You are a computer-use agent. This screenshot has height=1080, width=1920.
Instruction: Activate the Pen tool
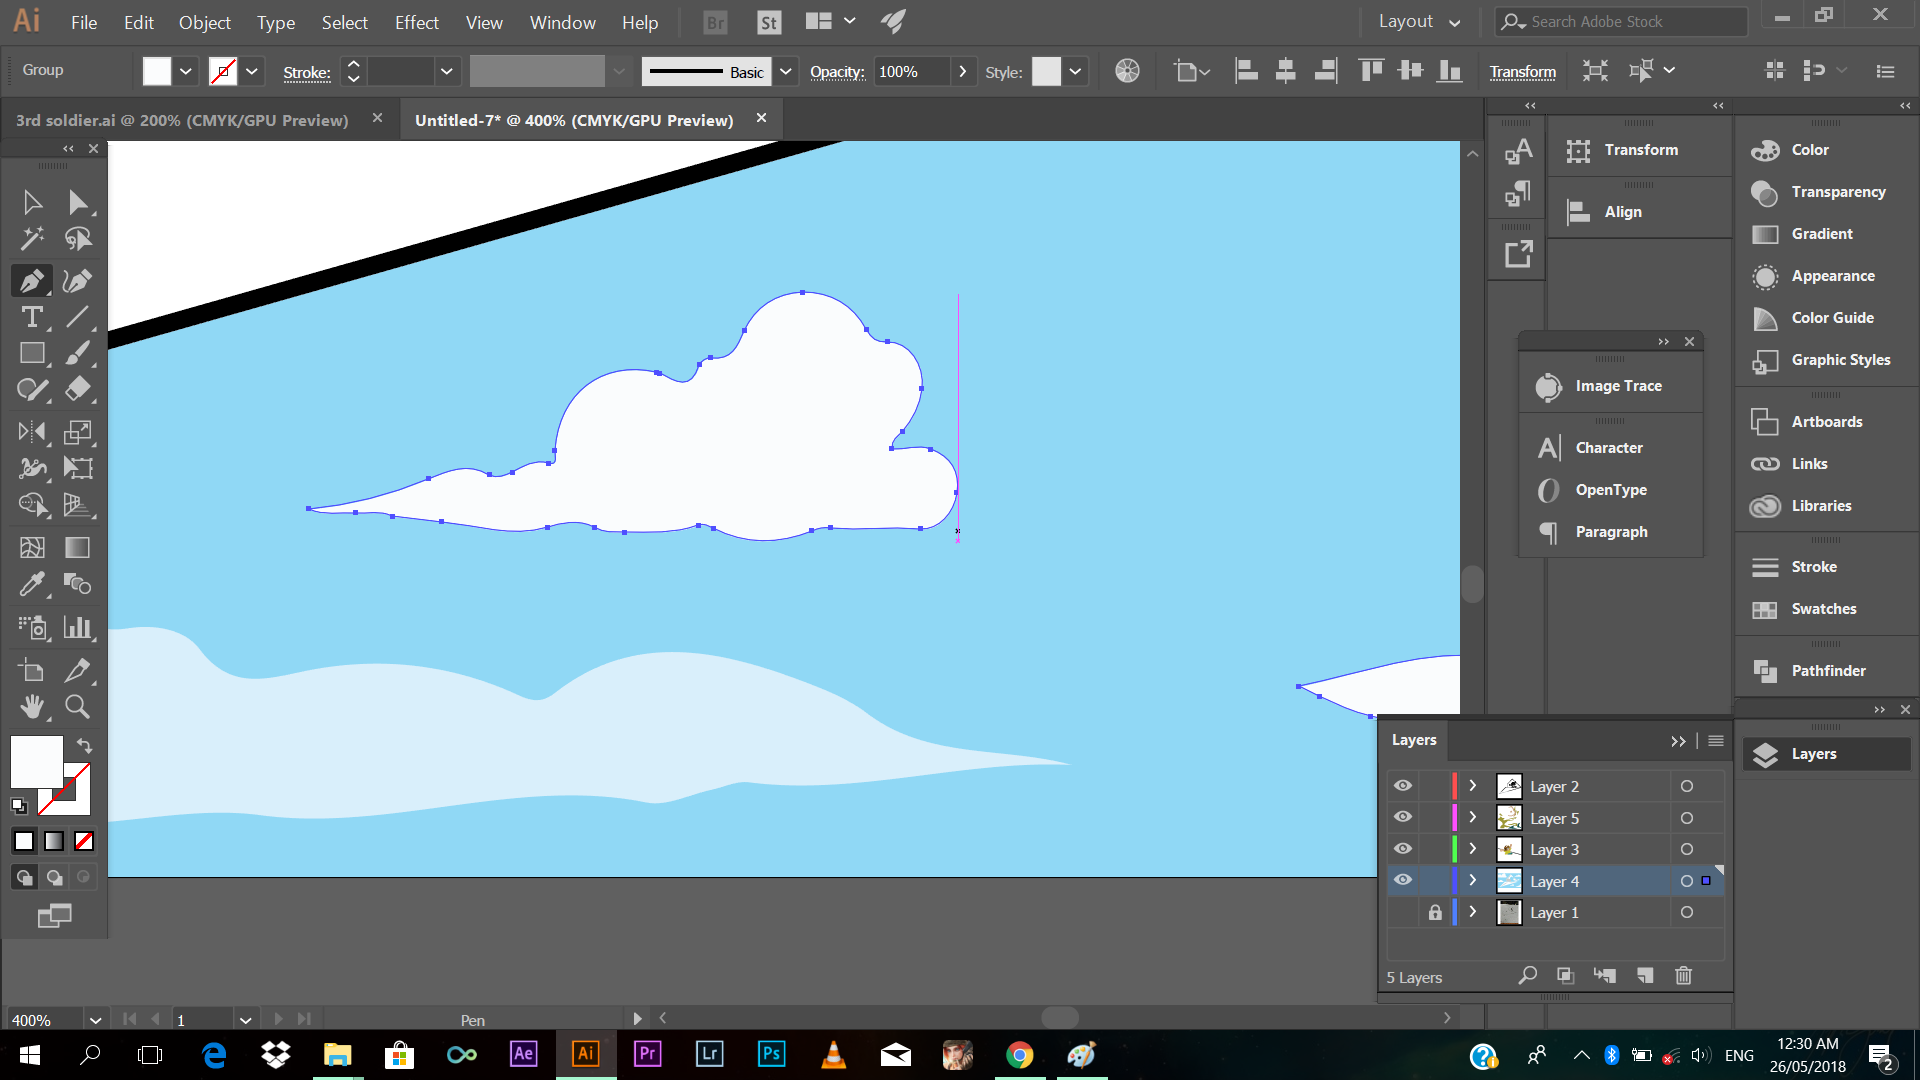pos(32,281)
